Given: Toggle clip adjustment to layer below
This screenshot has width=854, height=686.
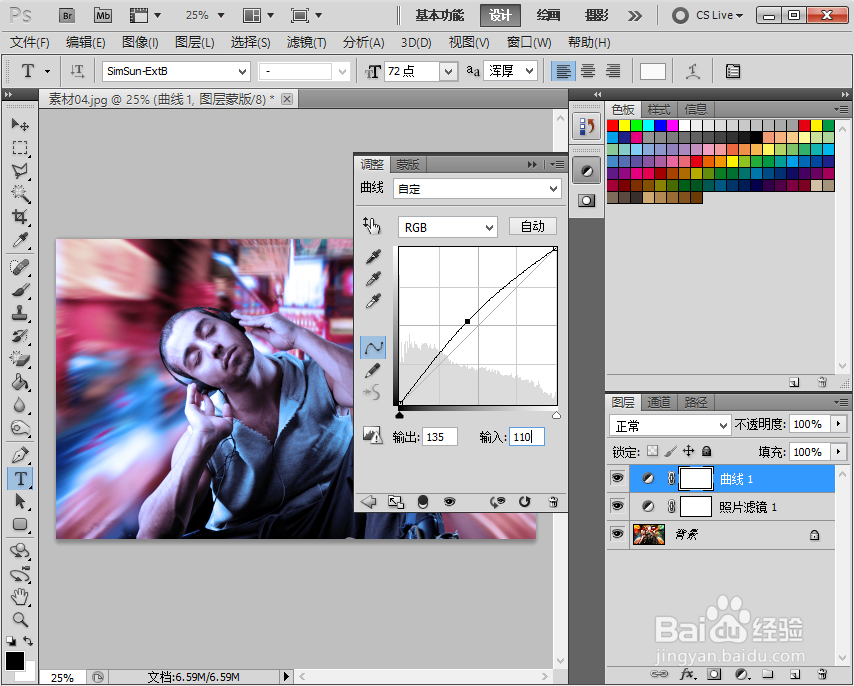Looking at the screenshot, I should point(423,502).
